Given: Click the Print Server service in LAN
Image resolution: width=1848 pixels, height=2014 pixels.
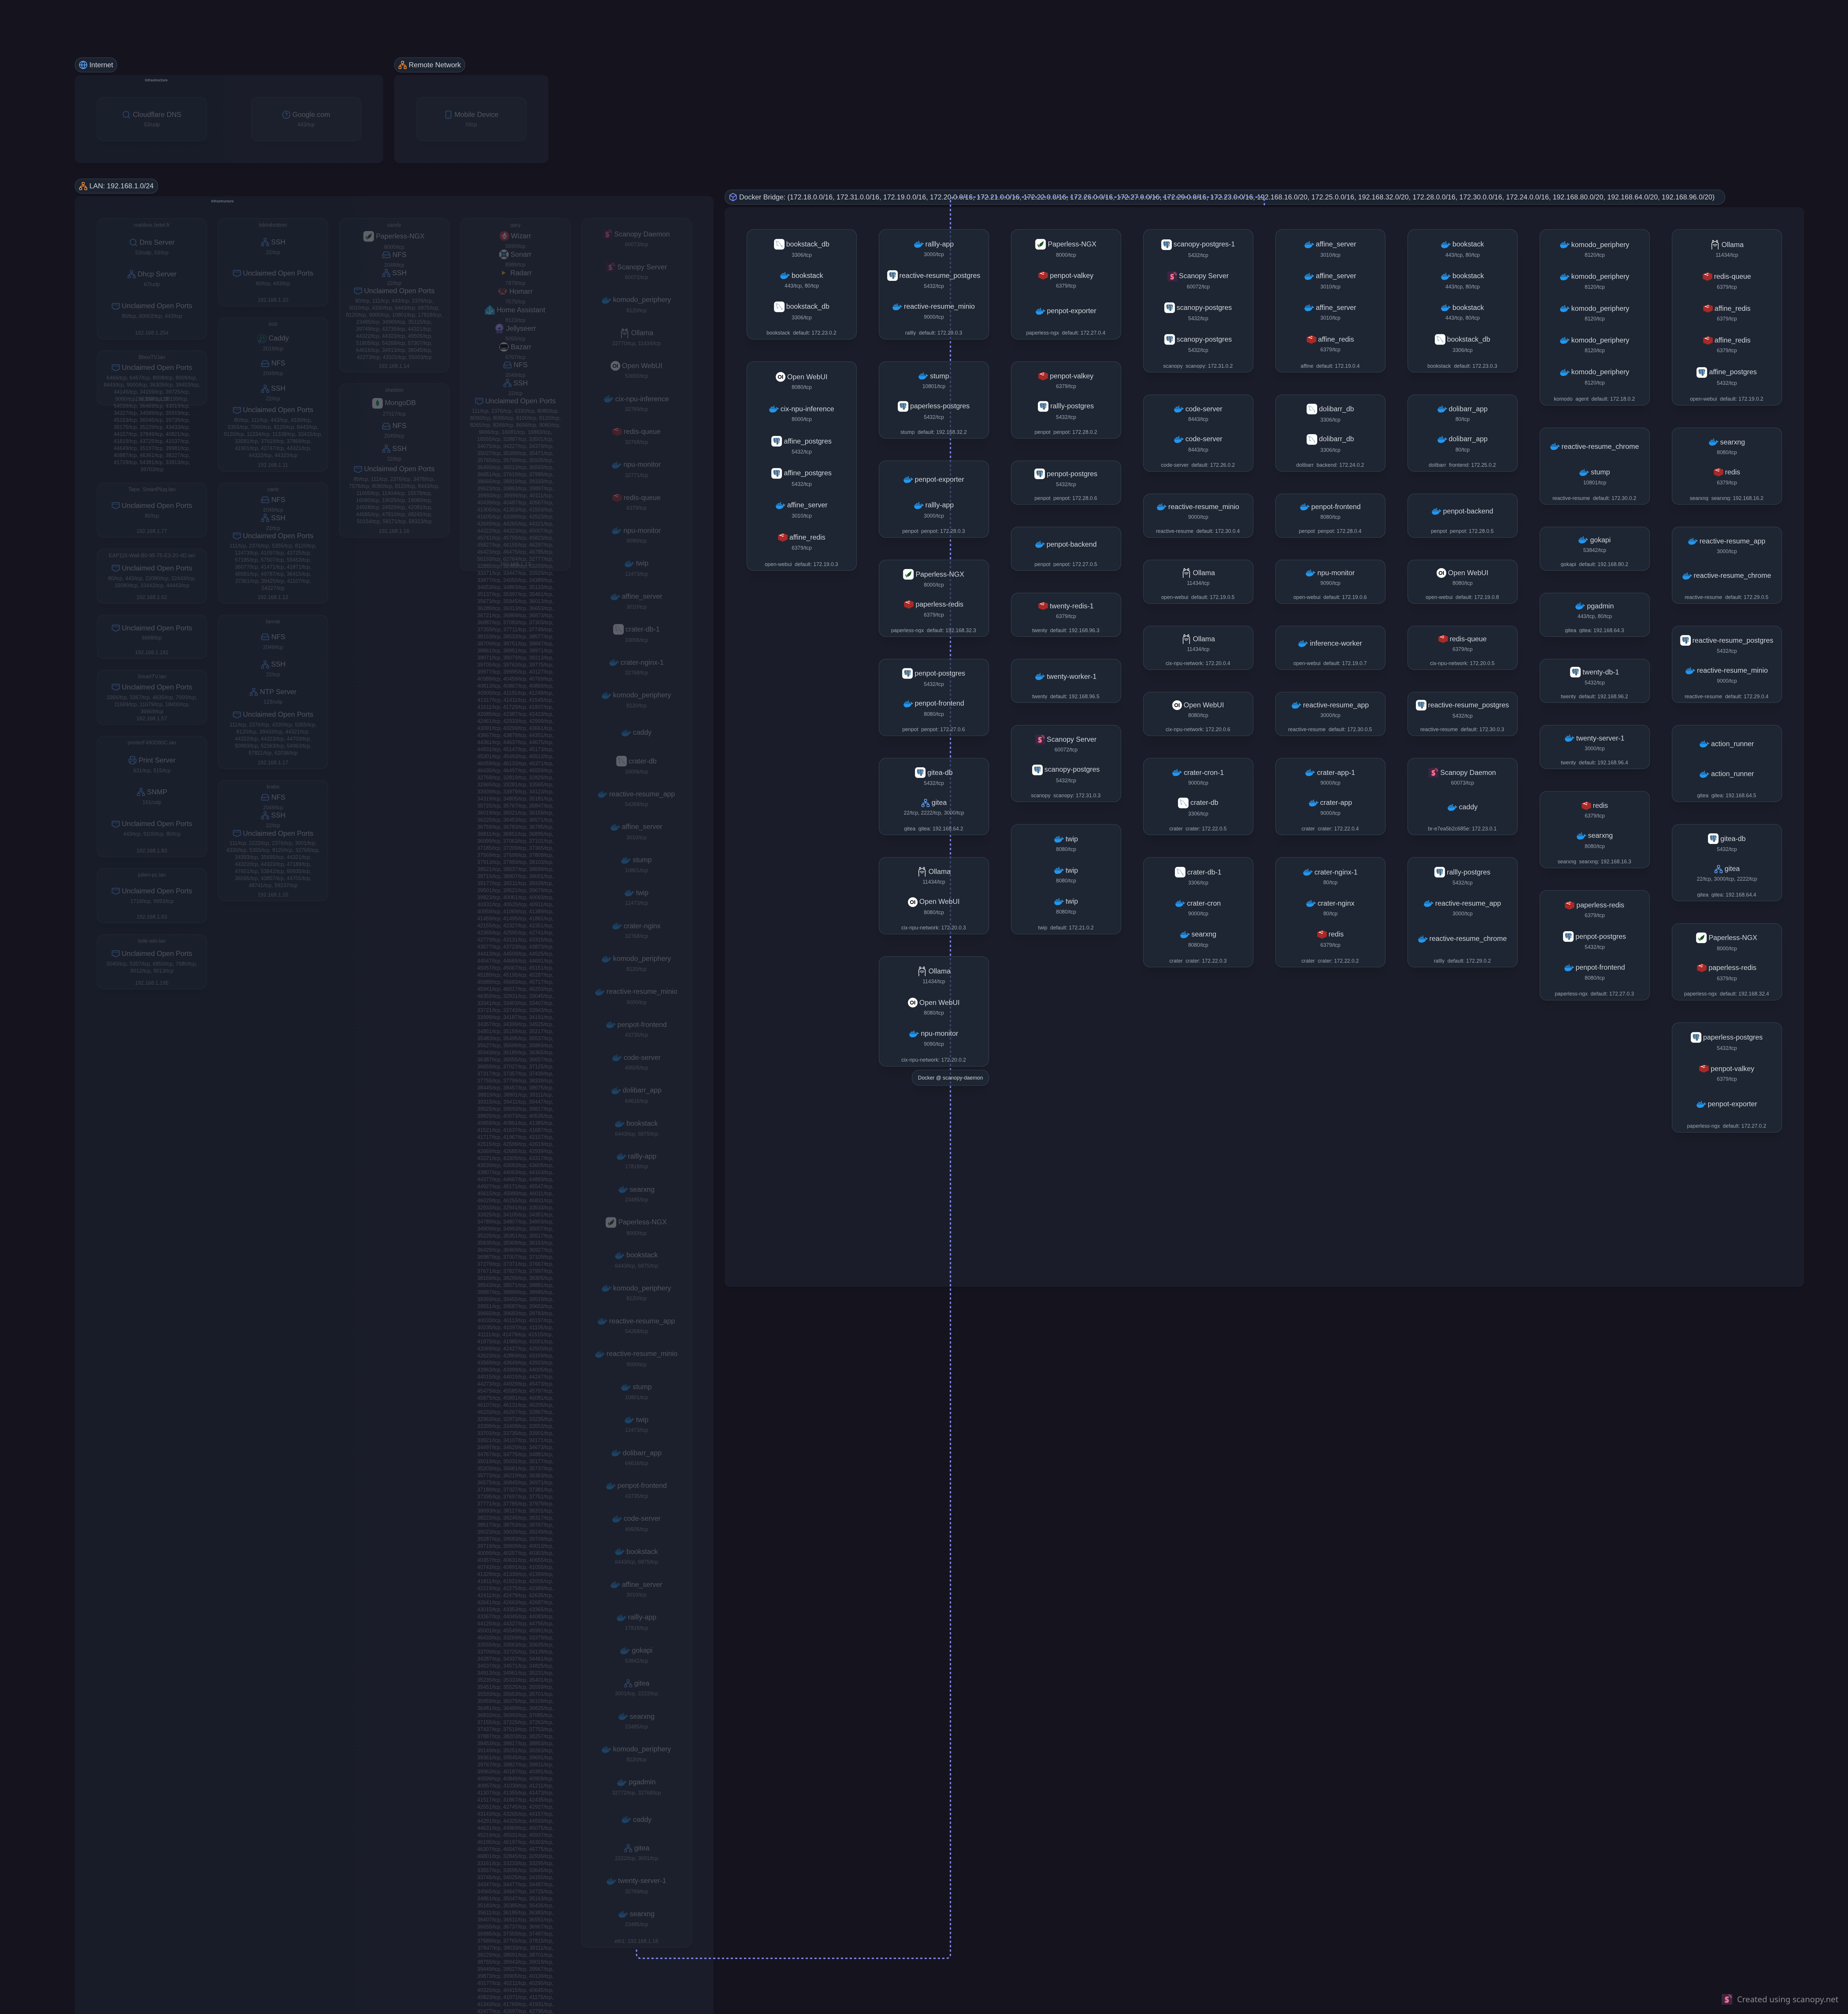Looking at the screenshot, I should pos(152,760).
